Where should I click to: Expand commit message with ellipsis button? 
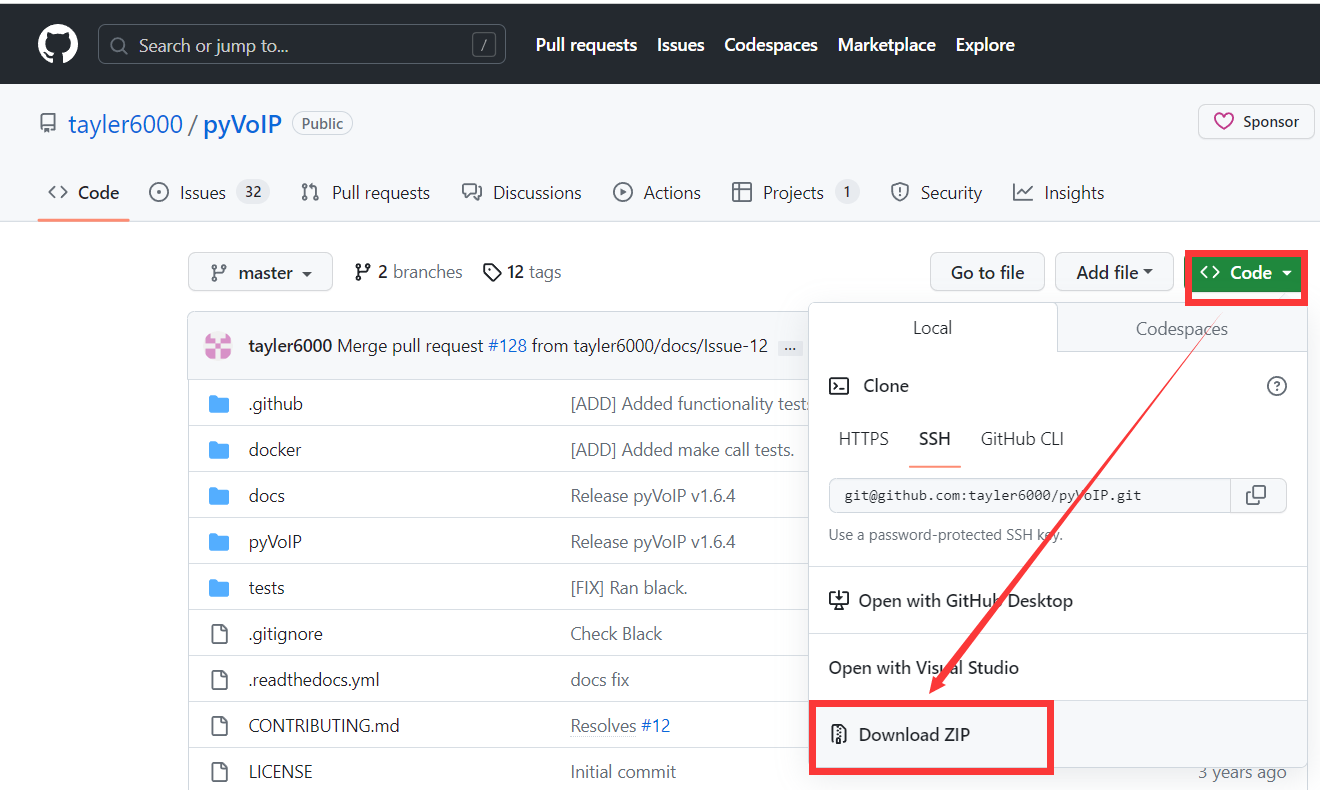click(x=790, y=347)
